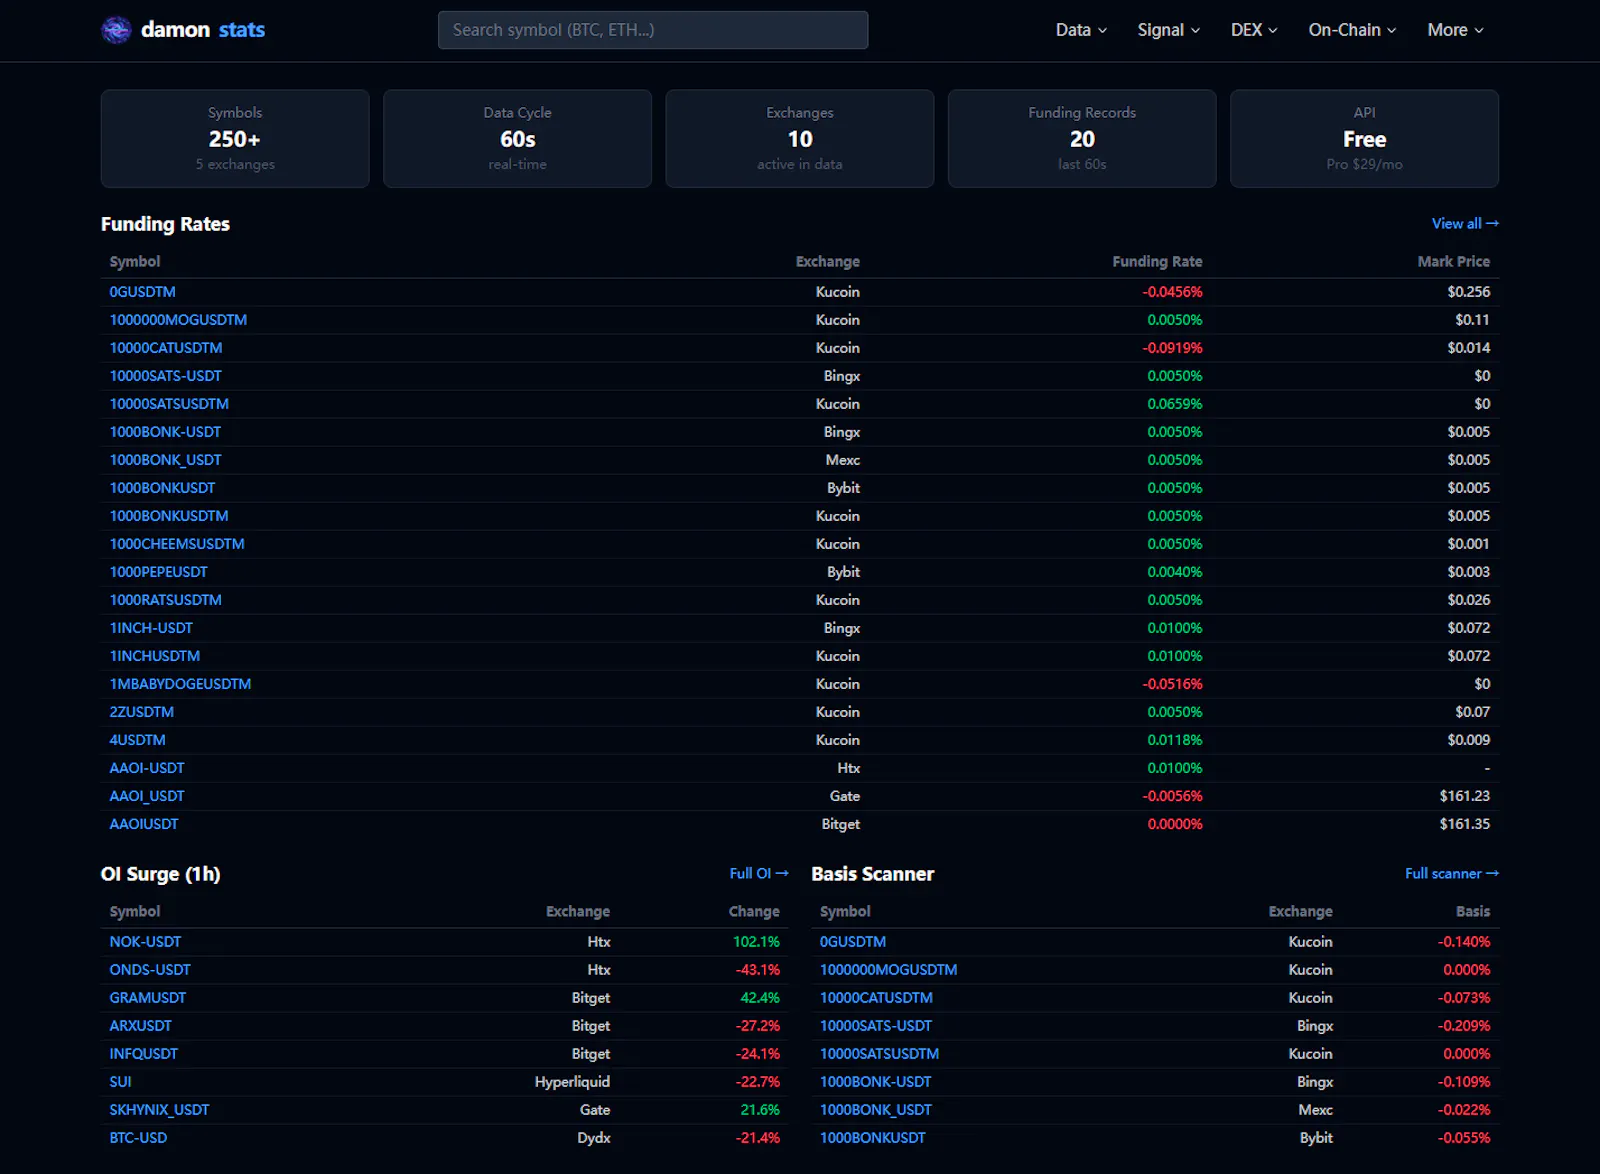Image resolution: width=1600 pixels, height=1174 pixels.
Task: Click the damon stats logo icon
Action: (116, 30)
